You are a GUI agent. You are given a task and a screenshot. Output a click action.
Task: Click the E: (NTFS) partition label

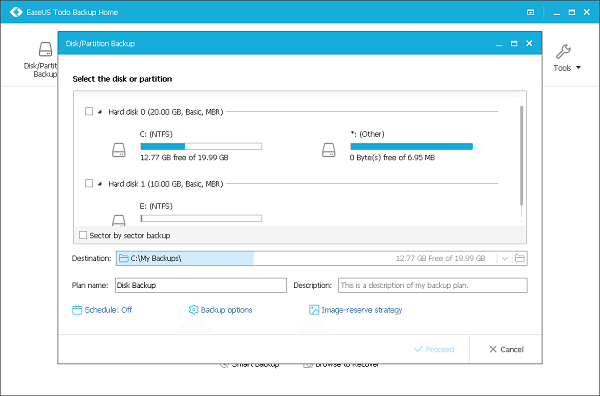tap(156, 206)
